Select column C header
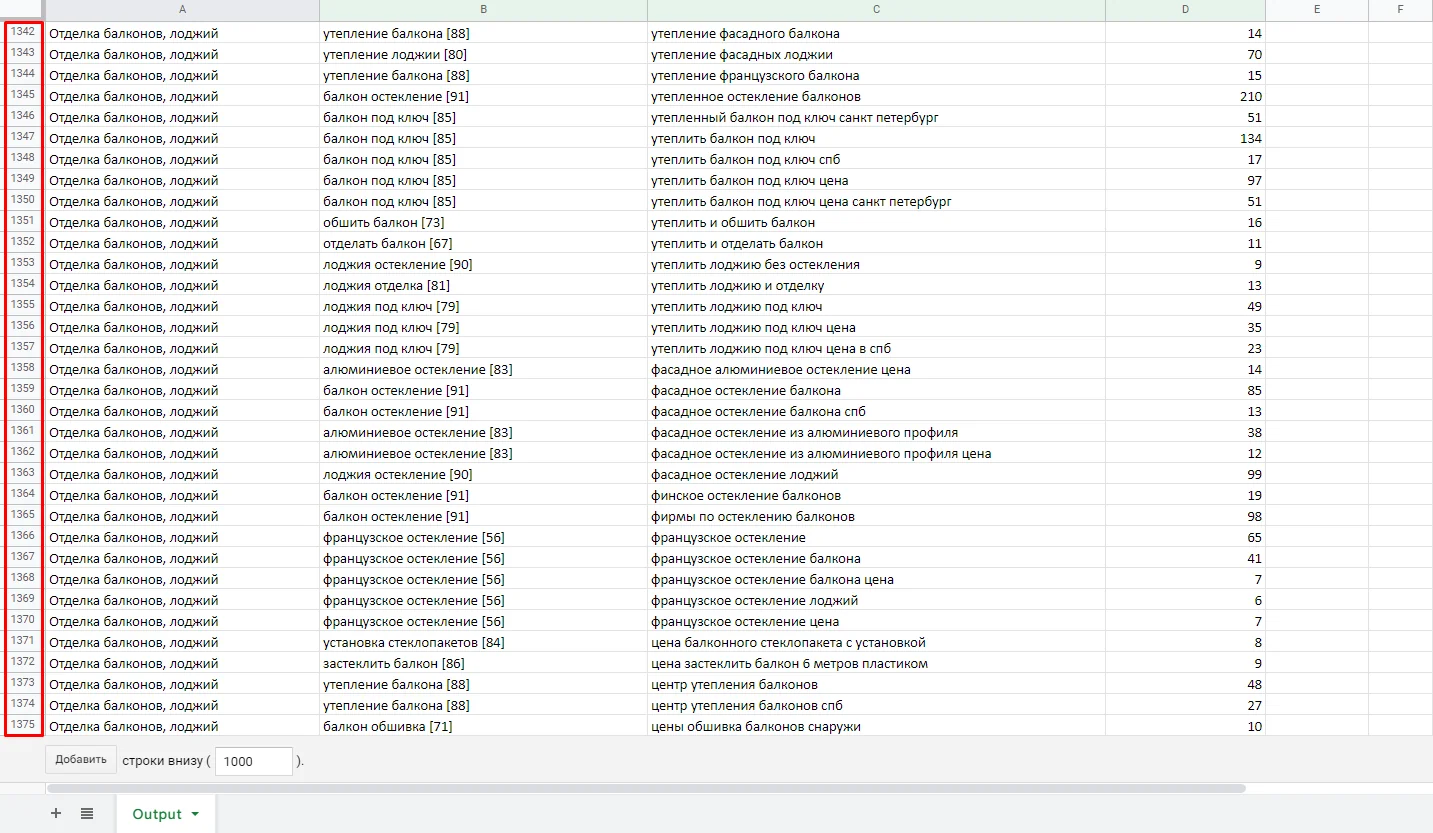This screenshot has height=833, width=1433. [x=876, y=9]
